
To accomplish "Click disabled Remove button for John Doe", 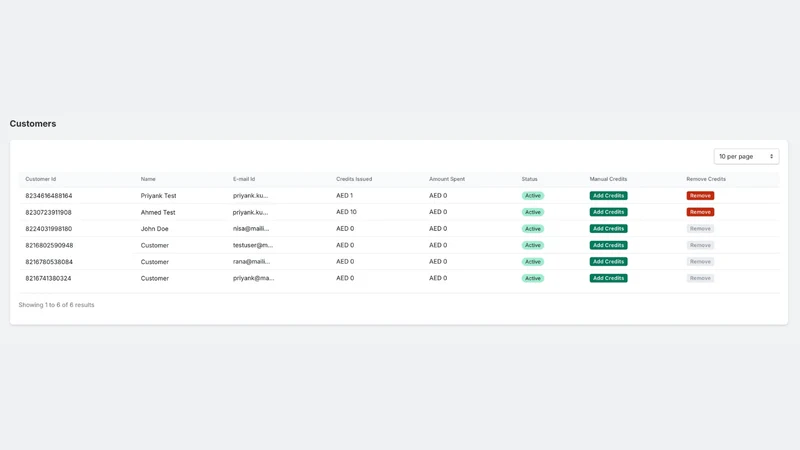I will [700, 229].
